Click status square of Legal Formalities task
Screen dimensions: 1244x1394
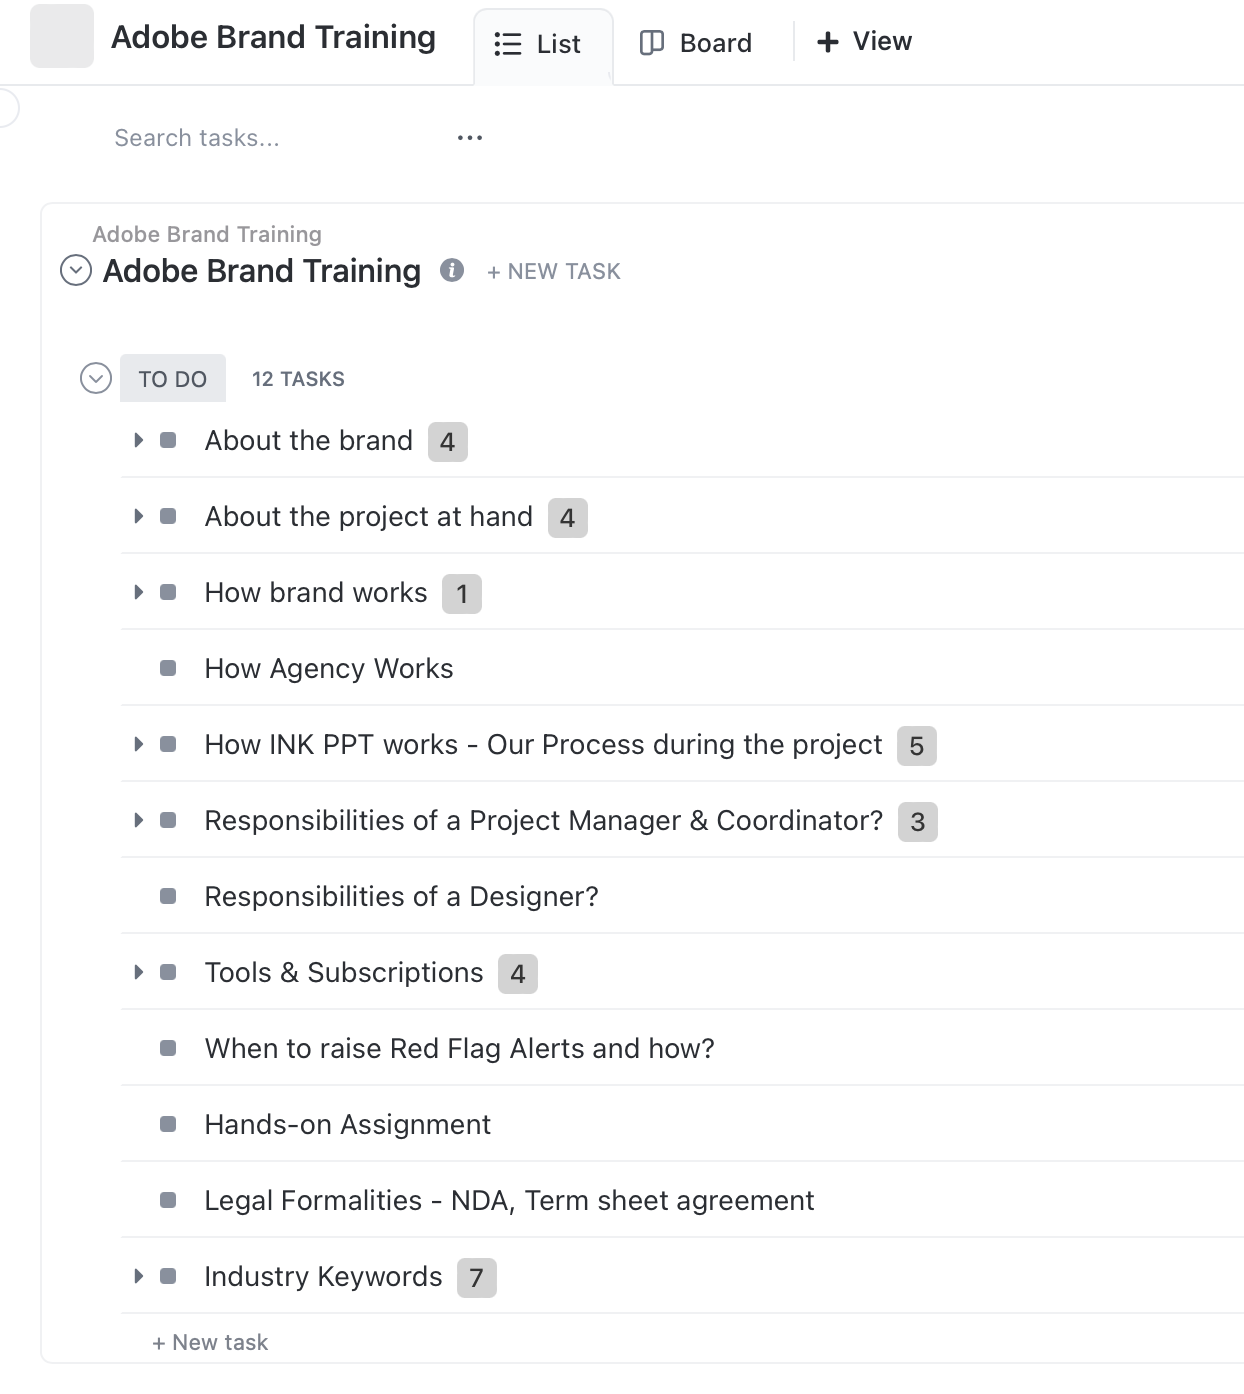(x=168, y=1200)
